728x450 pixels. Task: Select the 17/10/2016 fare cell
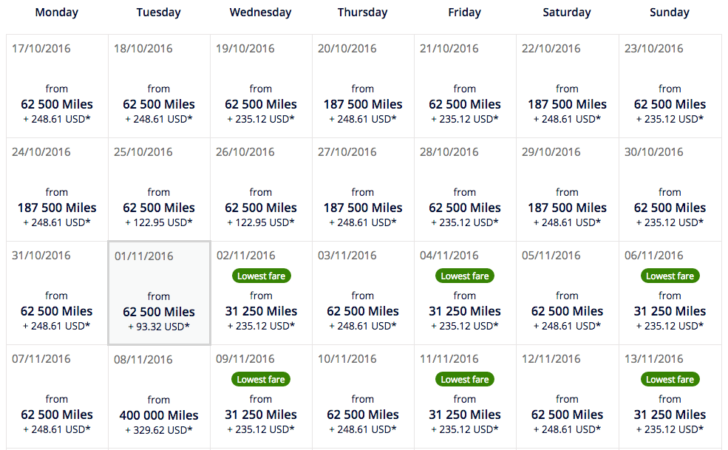57,86
